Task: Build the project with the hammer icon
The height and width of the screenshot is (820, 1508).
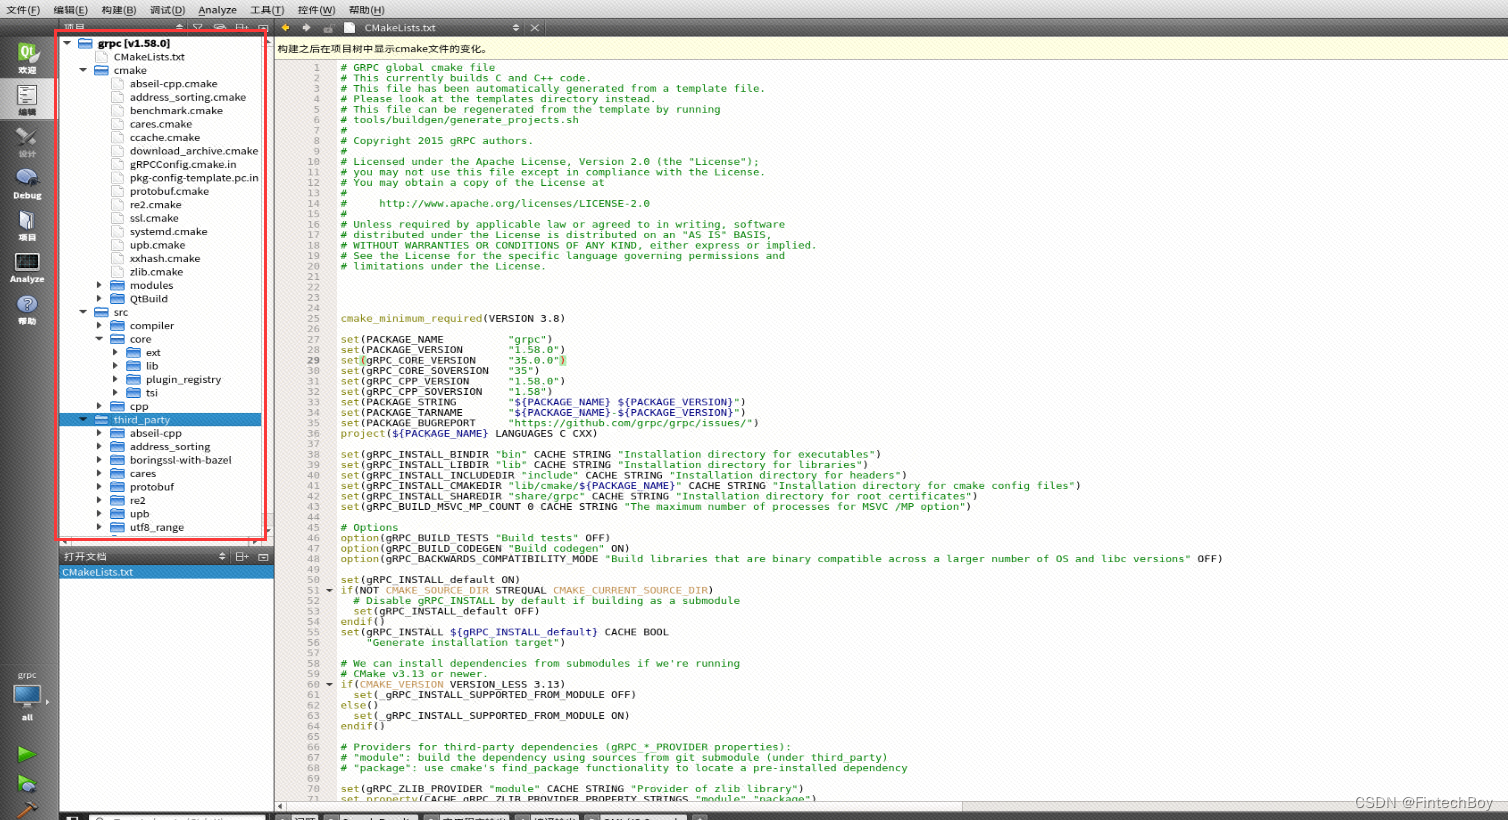Action: (x=27, y=810)
